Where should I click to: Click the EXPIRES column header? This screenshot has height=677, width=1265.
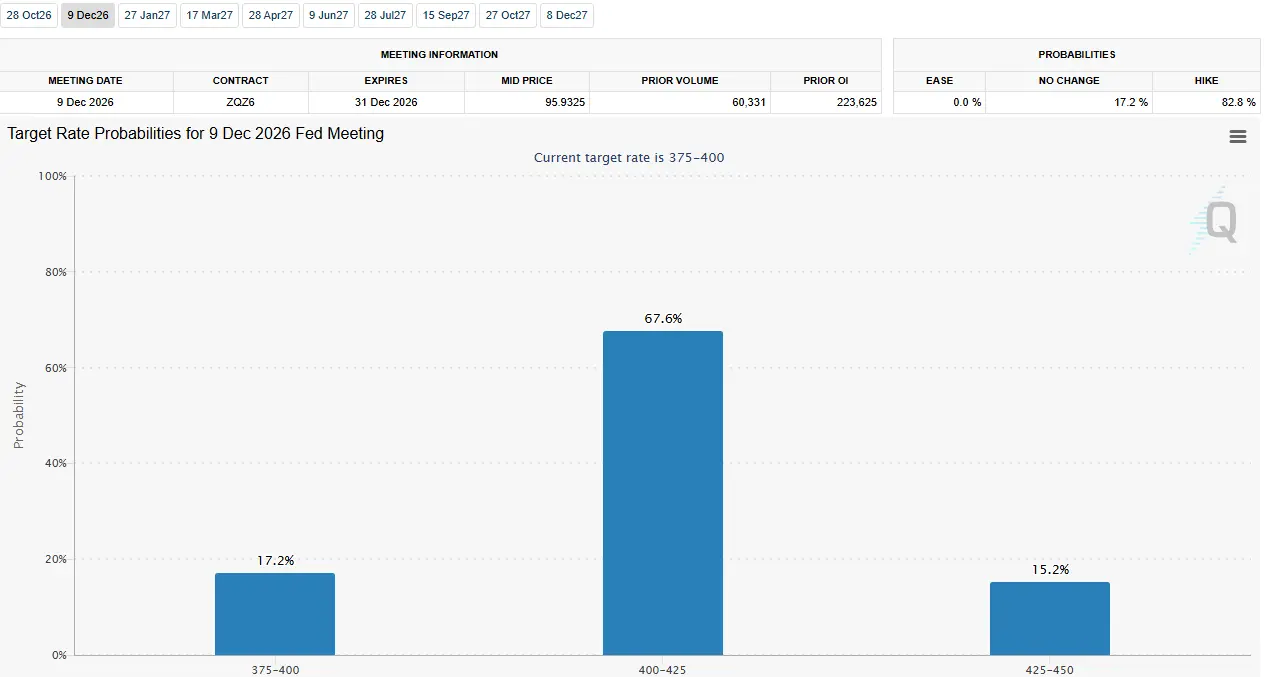coord(386,80)
